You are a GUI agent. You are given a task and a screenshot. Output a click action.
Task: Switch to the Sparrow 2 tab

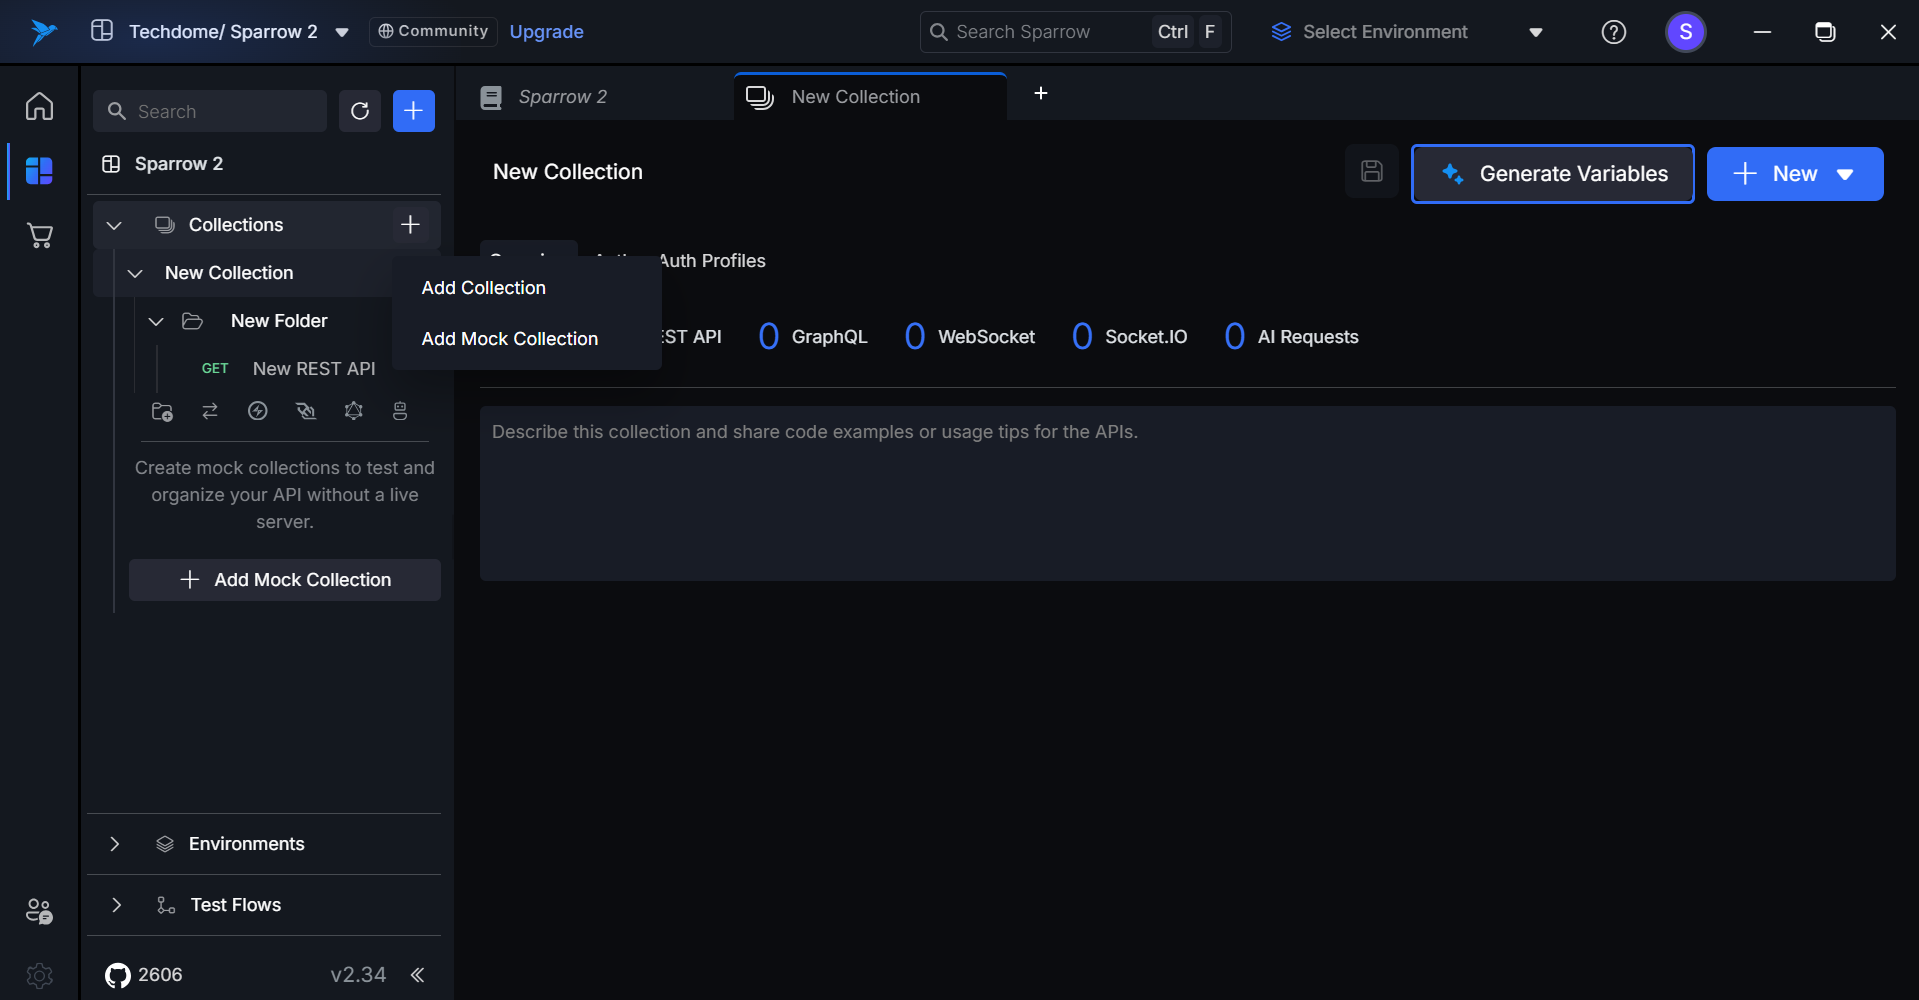tap(563, 97)
